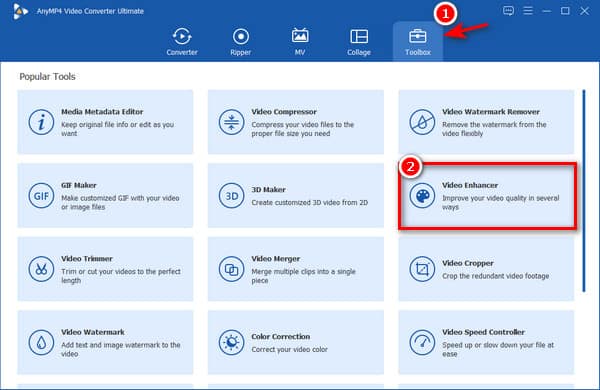Click 'Create customized 3D video from 2D'
600x390 pixels.
[310, 202]
